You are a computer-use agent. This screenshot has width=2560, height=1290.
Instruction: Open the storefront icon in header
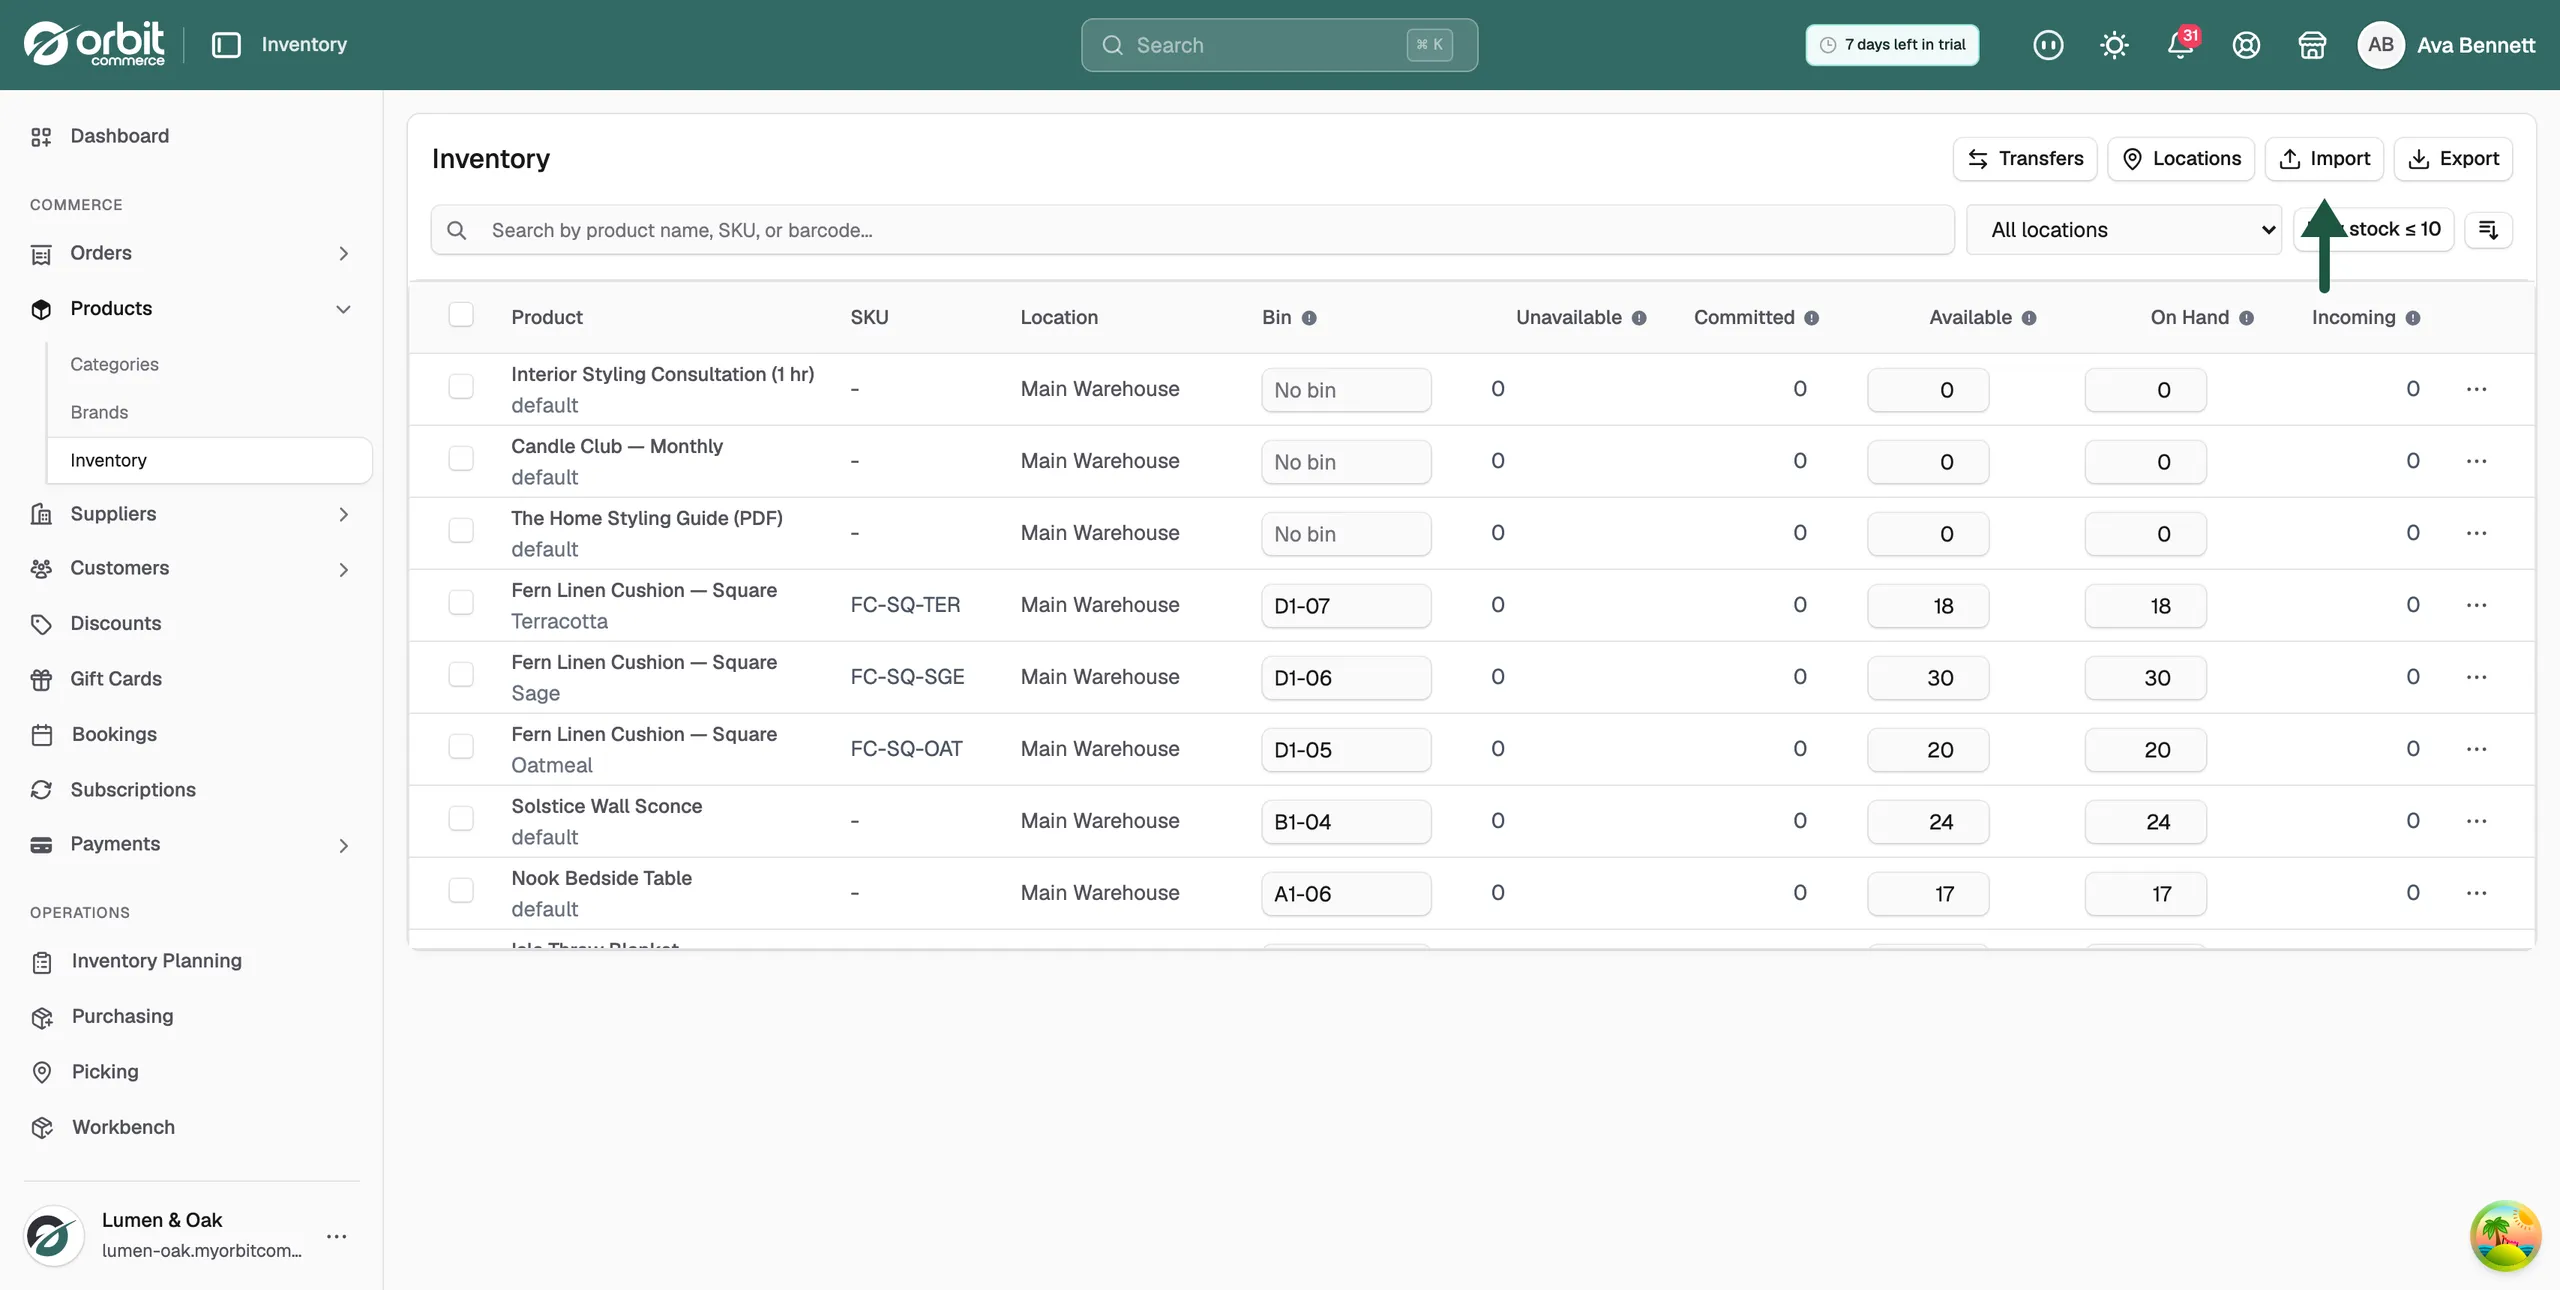(x=2312, y=45)
